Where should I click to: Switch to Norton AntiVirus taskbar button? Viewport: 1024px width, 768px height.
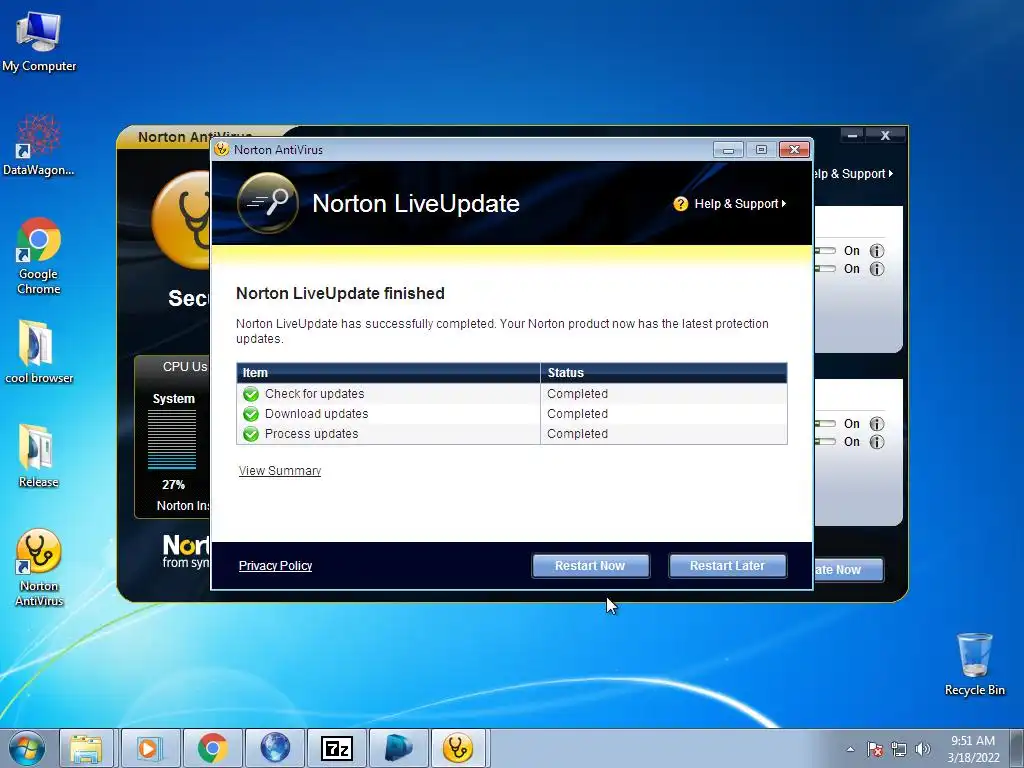click(458, 748)
